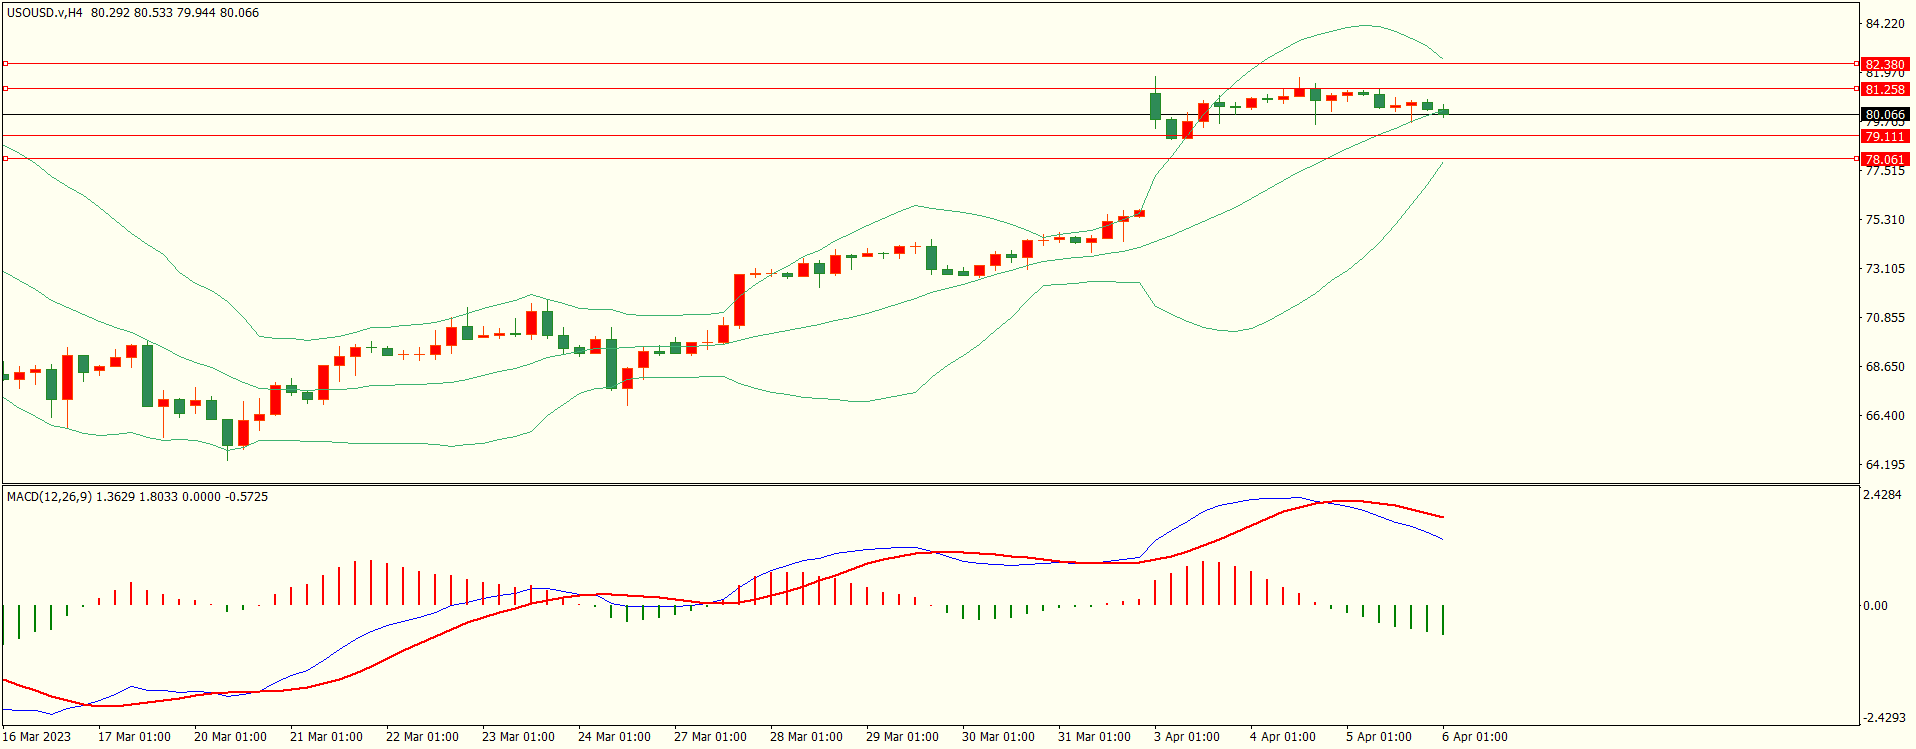Click the 68.650 price axis label
The height and width of the screenshot is (749, 1916).
click(x=1885, y=366)
